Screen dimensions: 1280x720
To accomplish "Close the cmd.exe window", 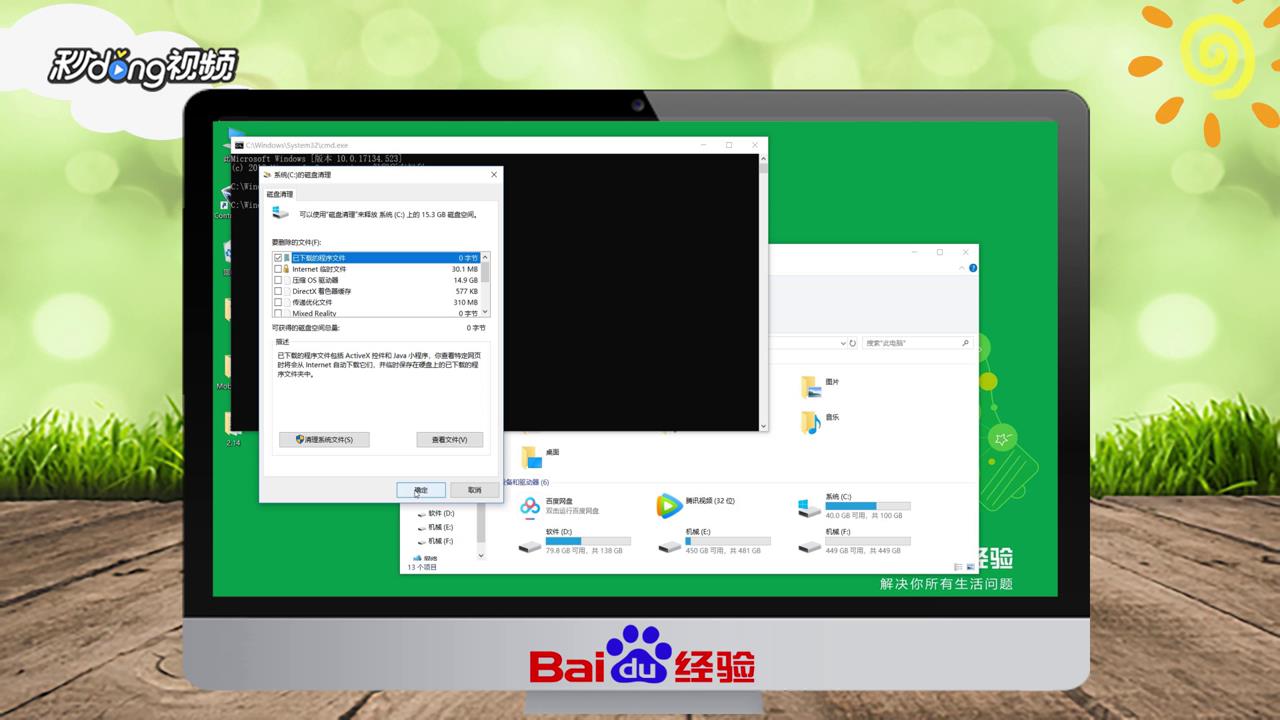I will pos(755,145).
